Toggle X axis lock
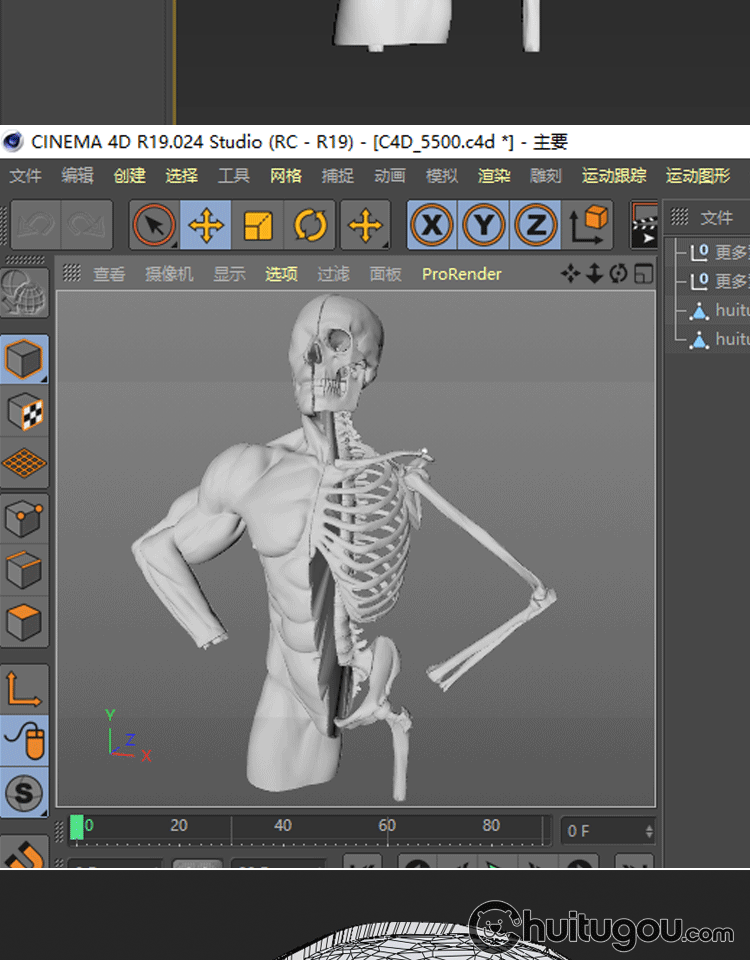Screen dimensions: 750x960 pos(432,226)
